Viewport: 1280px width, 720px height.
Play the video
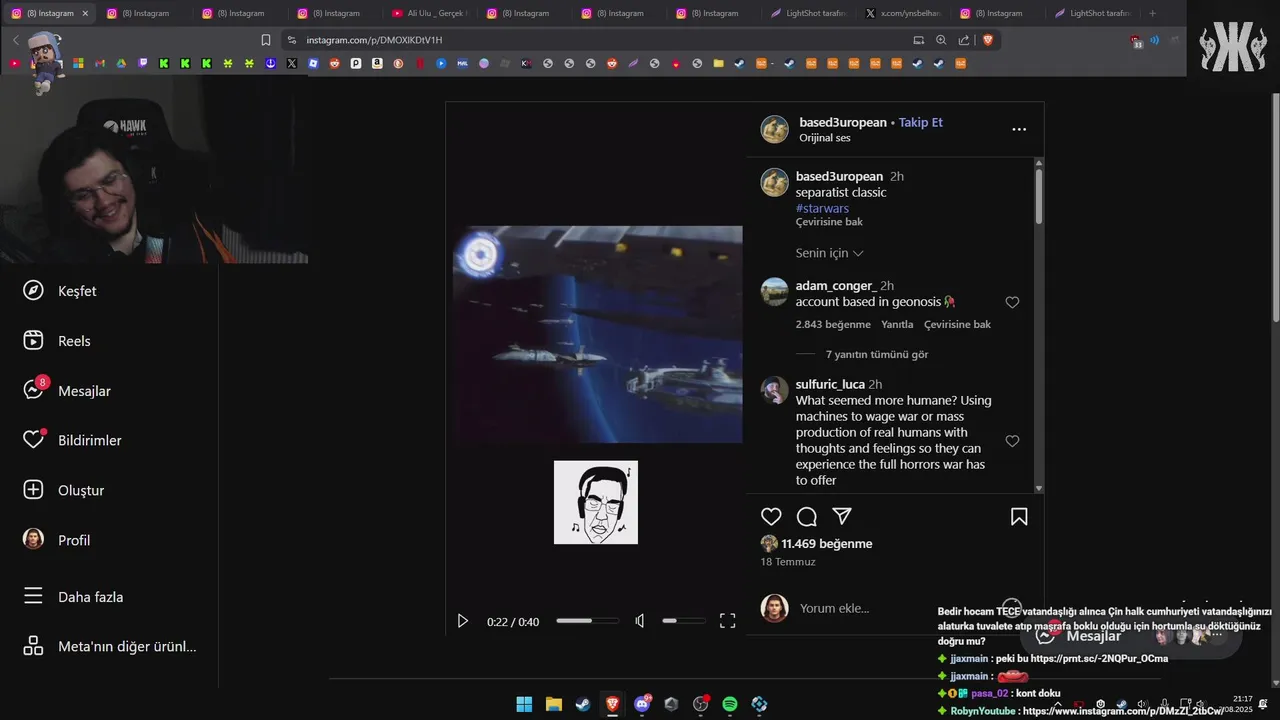coord(462,621)
